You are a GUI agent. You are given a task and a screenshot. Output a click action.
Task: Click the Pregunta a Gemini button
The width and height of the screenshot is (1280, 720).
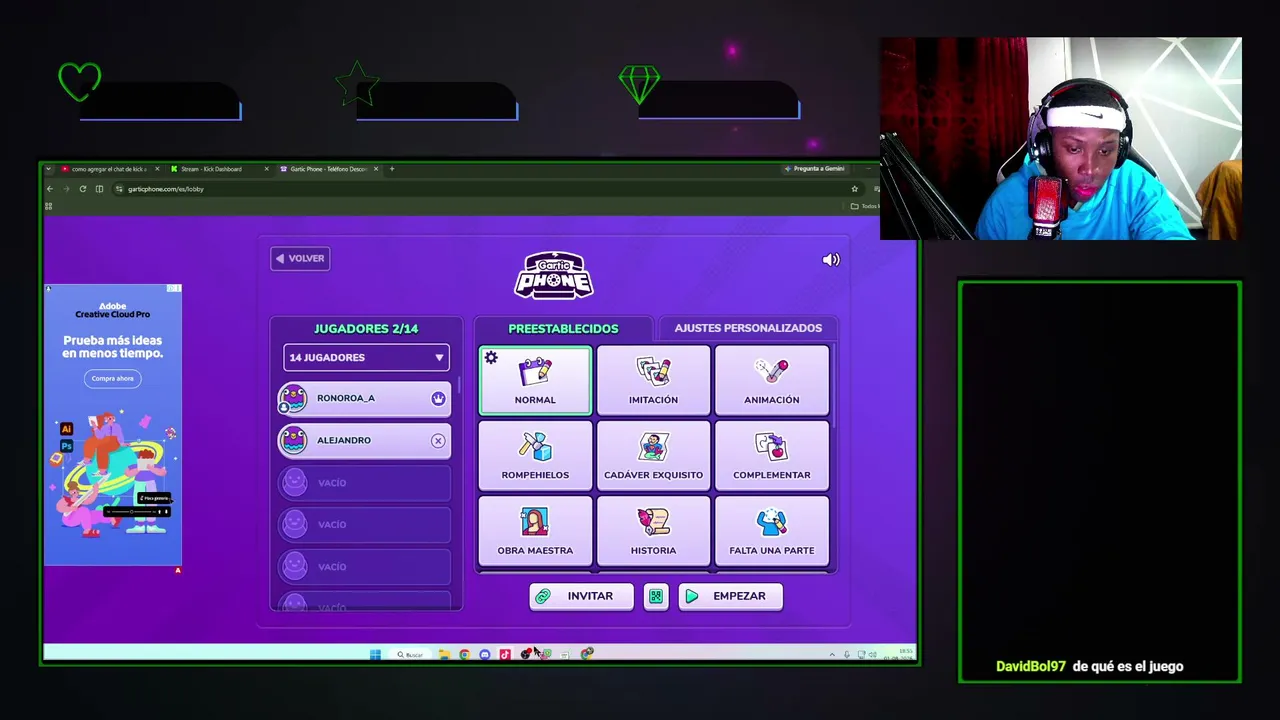pyautogui.click(x=815, y=169)
